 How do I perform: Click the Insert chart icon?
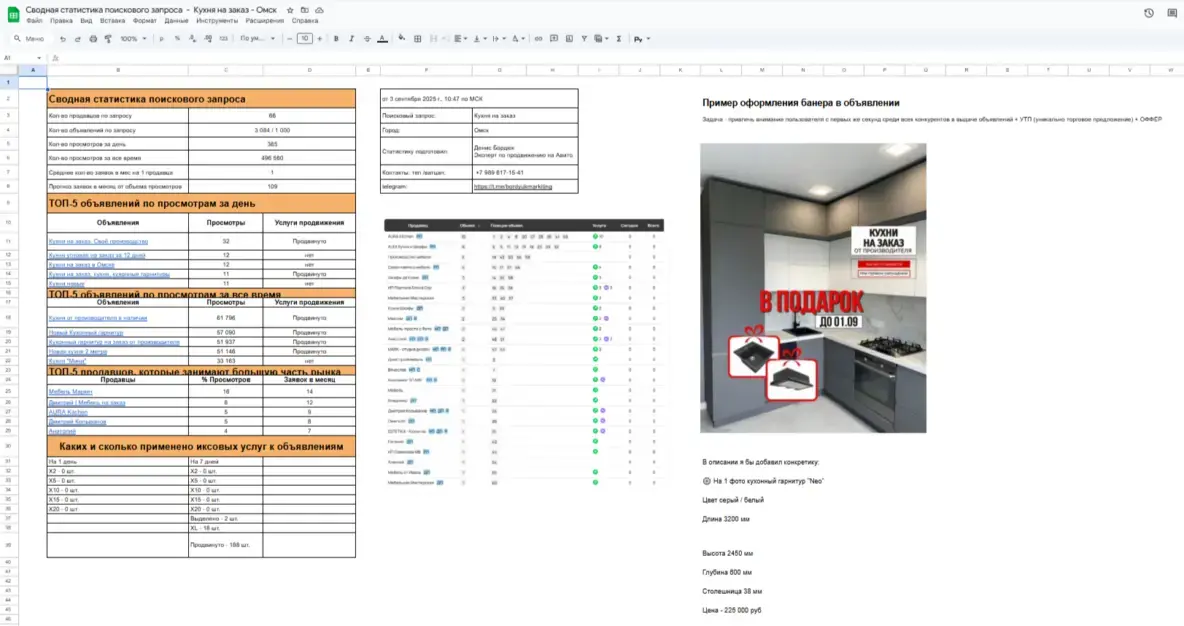click(569, 39)
